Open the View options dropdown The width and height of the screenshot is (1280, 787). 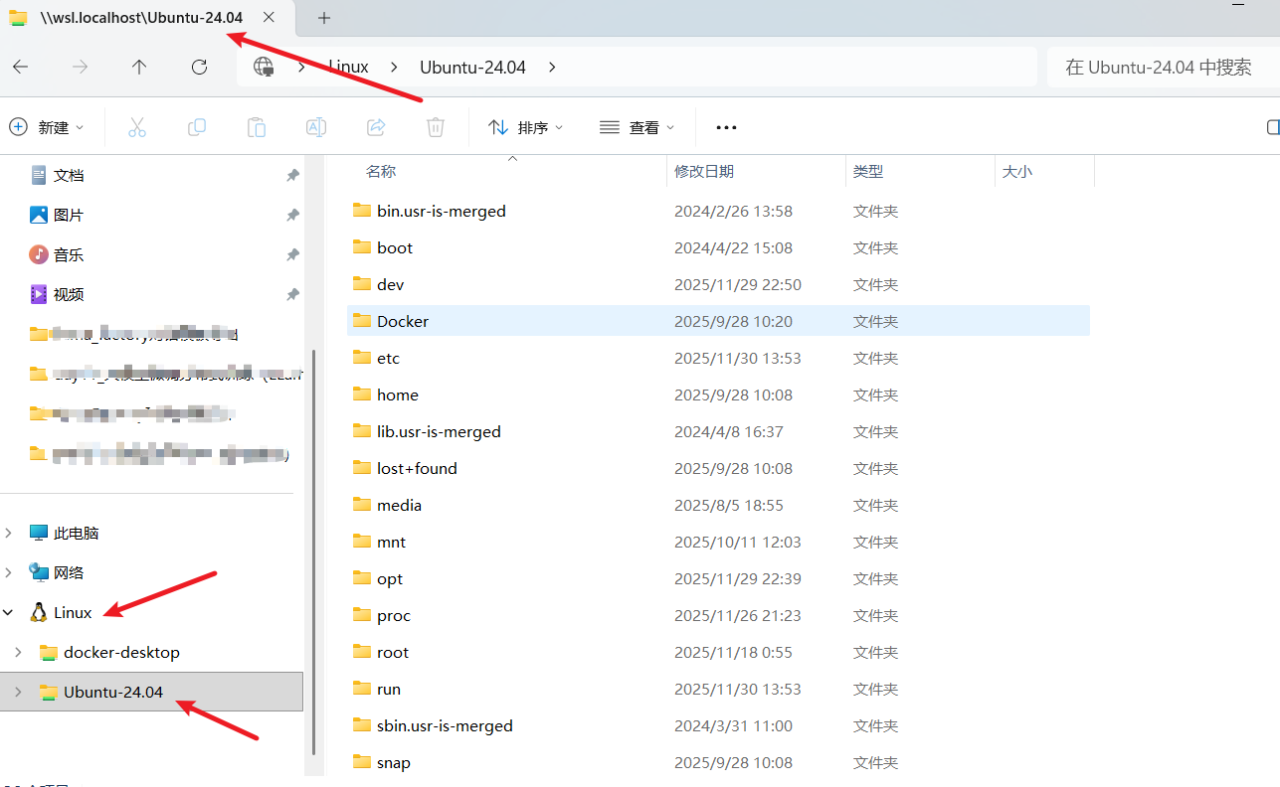(637, 127)
